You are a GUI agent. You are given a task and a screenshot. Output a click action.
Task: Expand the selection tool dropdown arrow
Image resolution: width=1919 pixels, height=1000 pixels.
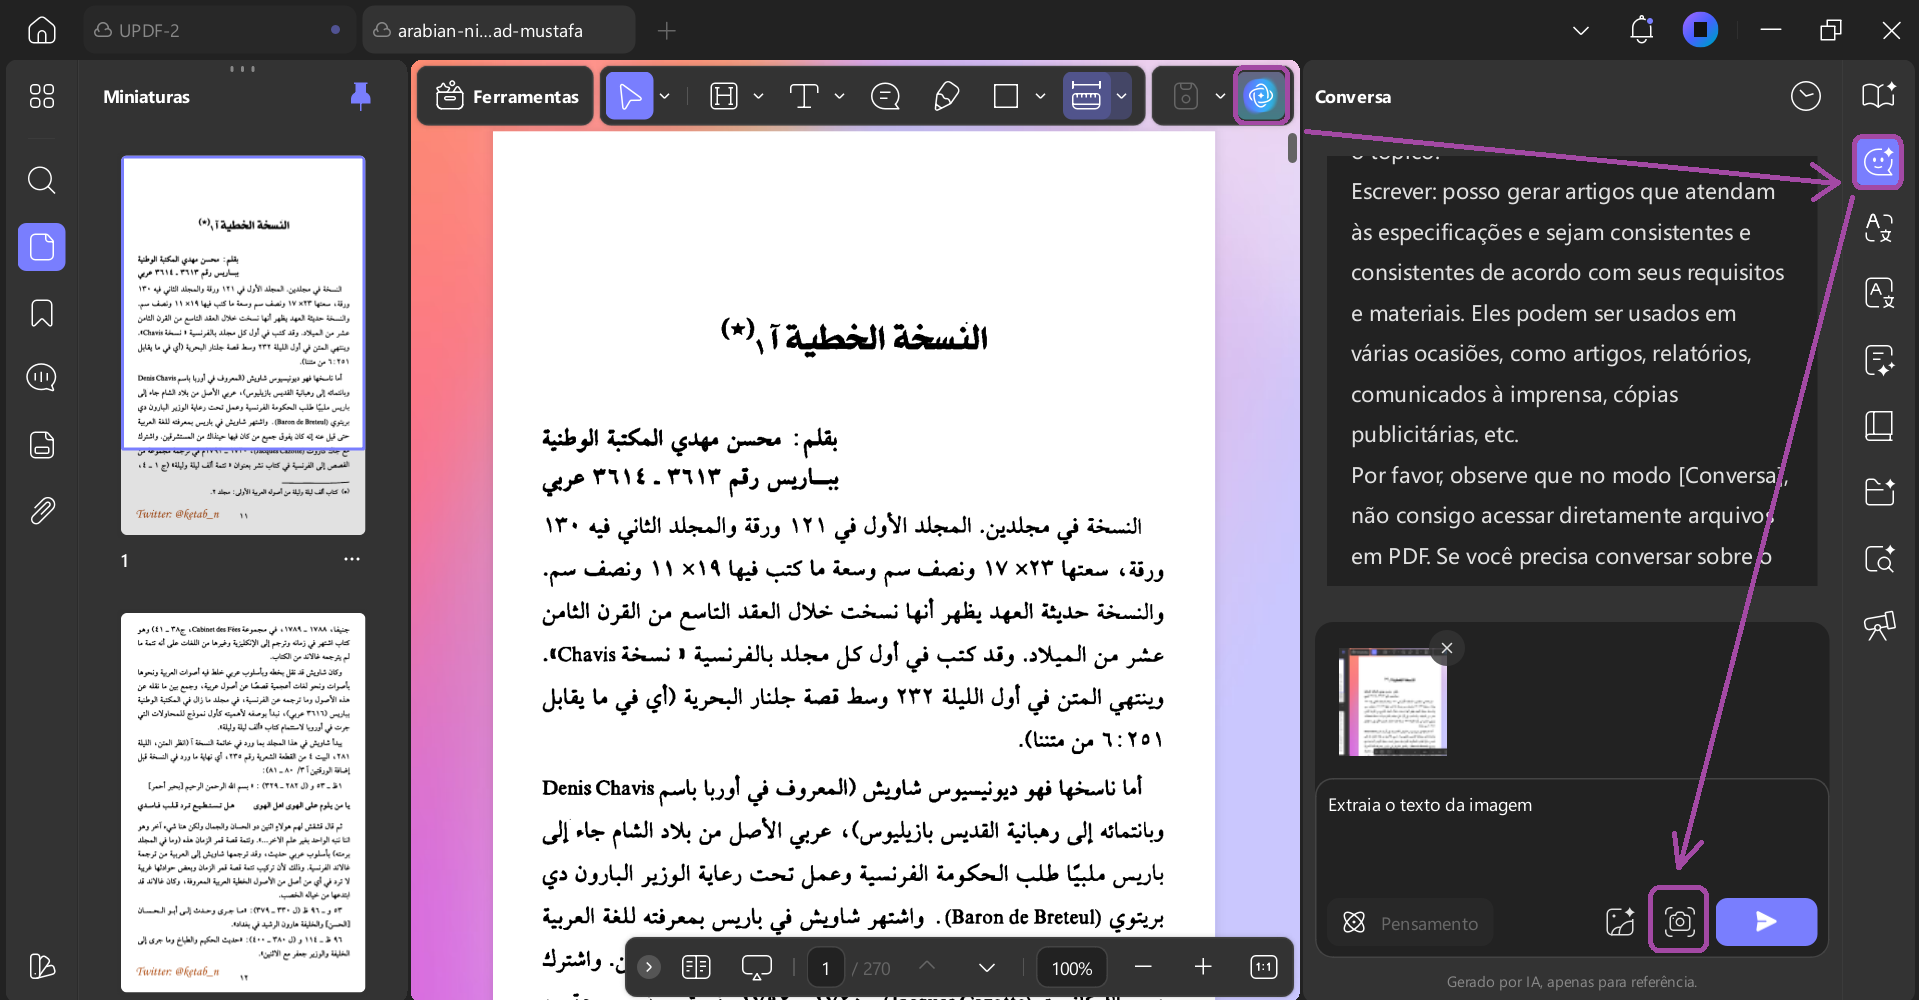(x=665, y=96)
